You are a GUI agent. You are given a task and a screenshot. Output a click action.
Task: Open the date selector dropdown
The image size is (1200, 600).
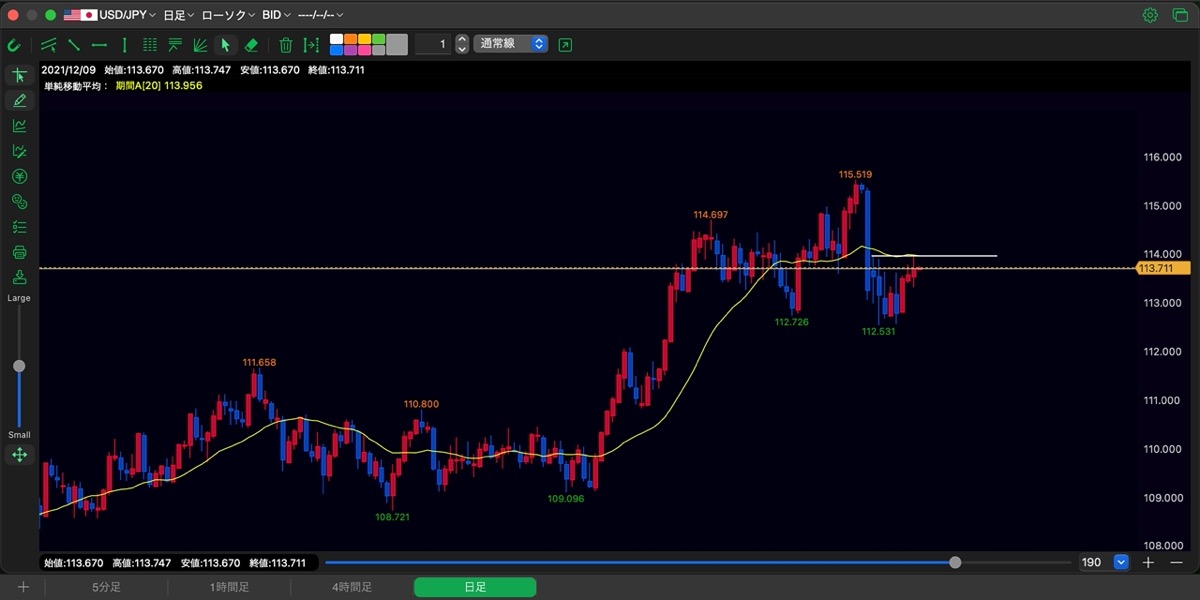pyautogui.click(x=321, y=15)
